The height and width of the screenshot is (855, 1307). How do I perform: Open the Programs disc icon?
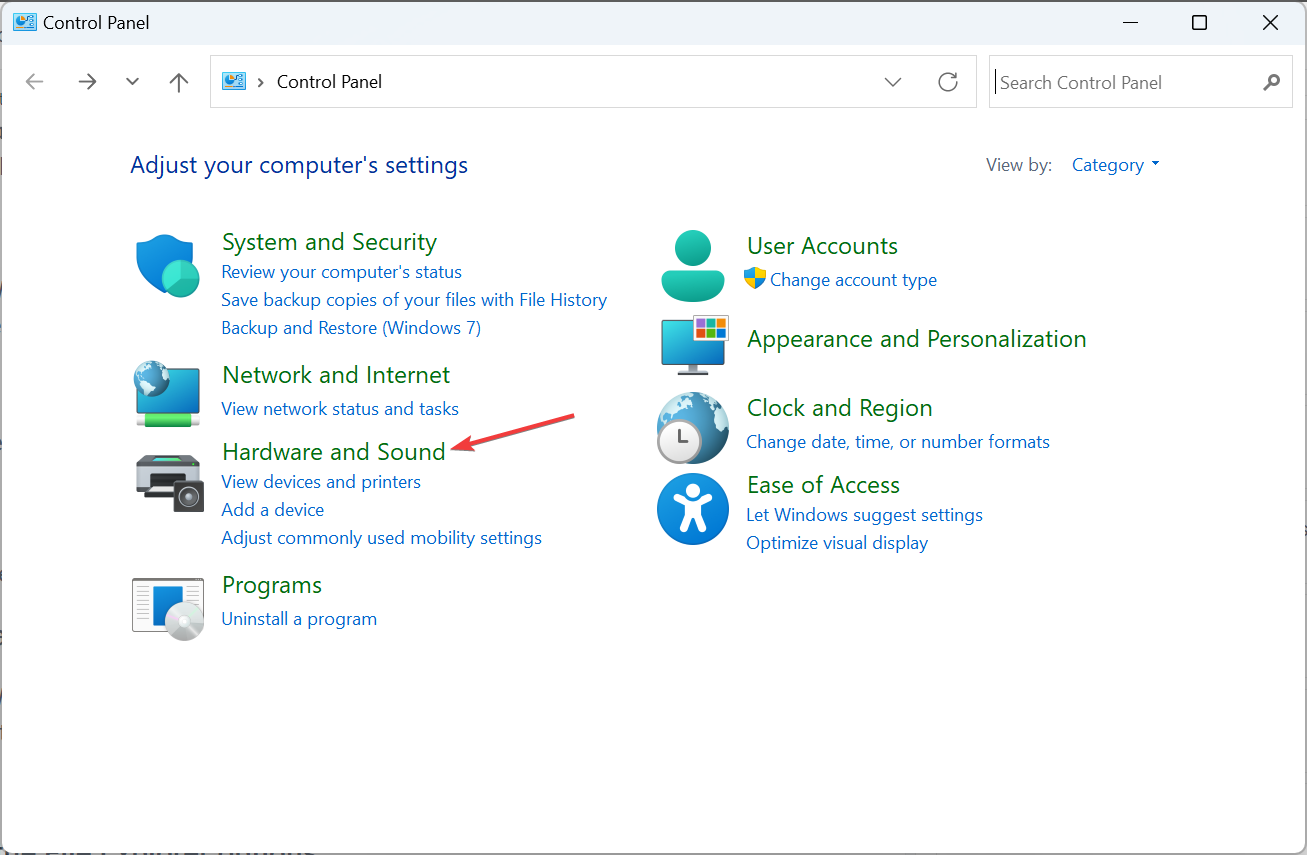coord(168,608)
